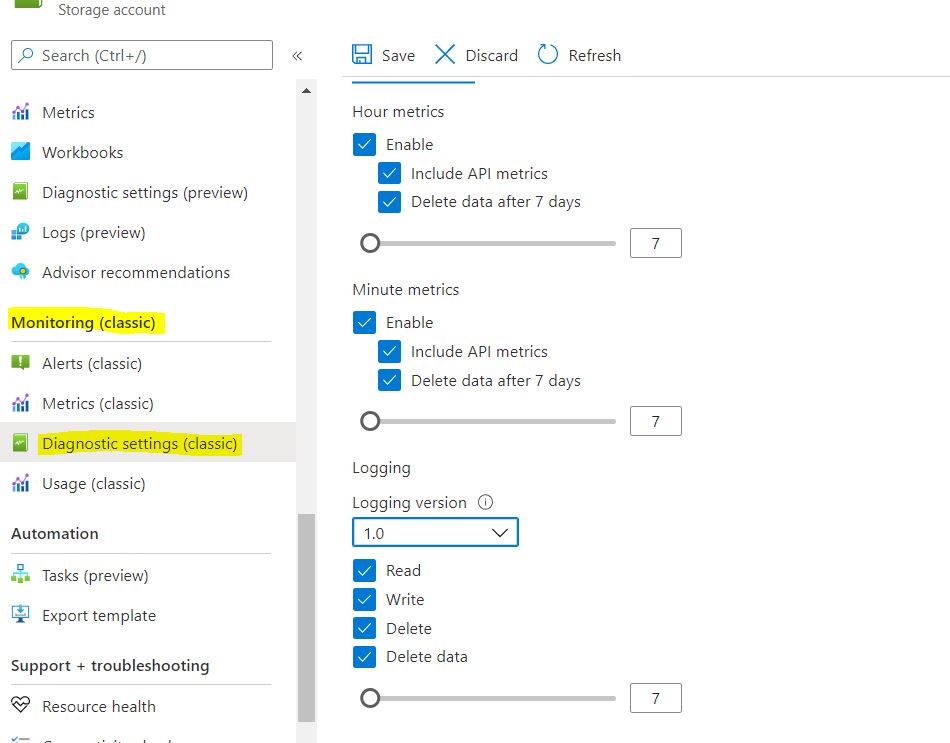Open the Metrics chart icon
Screen dimensions: 950x743
click(20, 112)
